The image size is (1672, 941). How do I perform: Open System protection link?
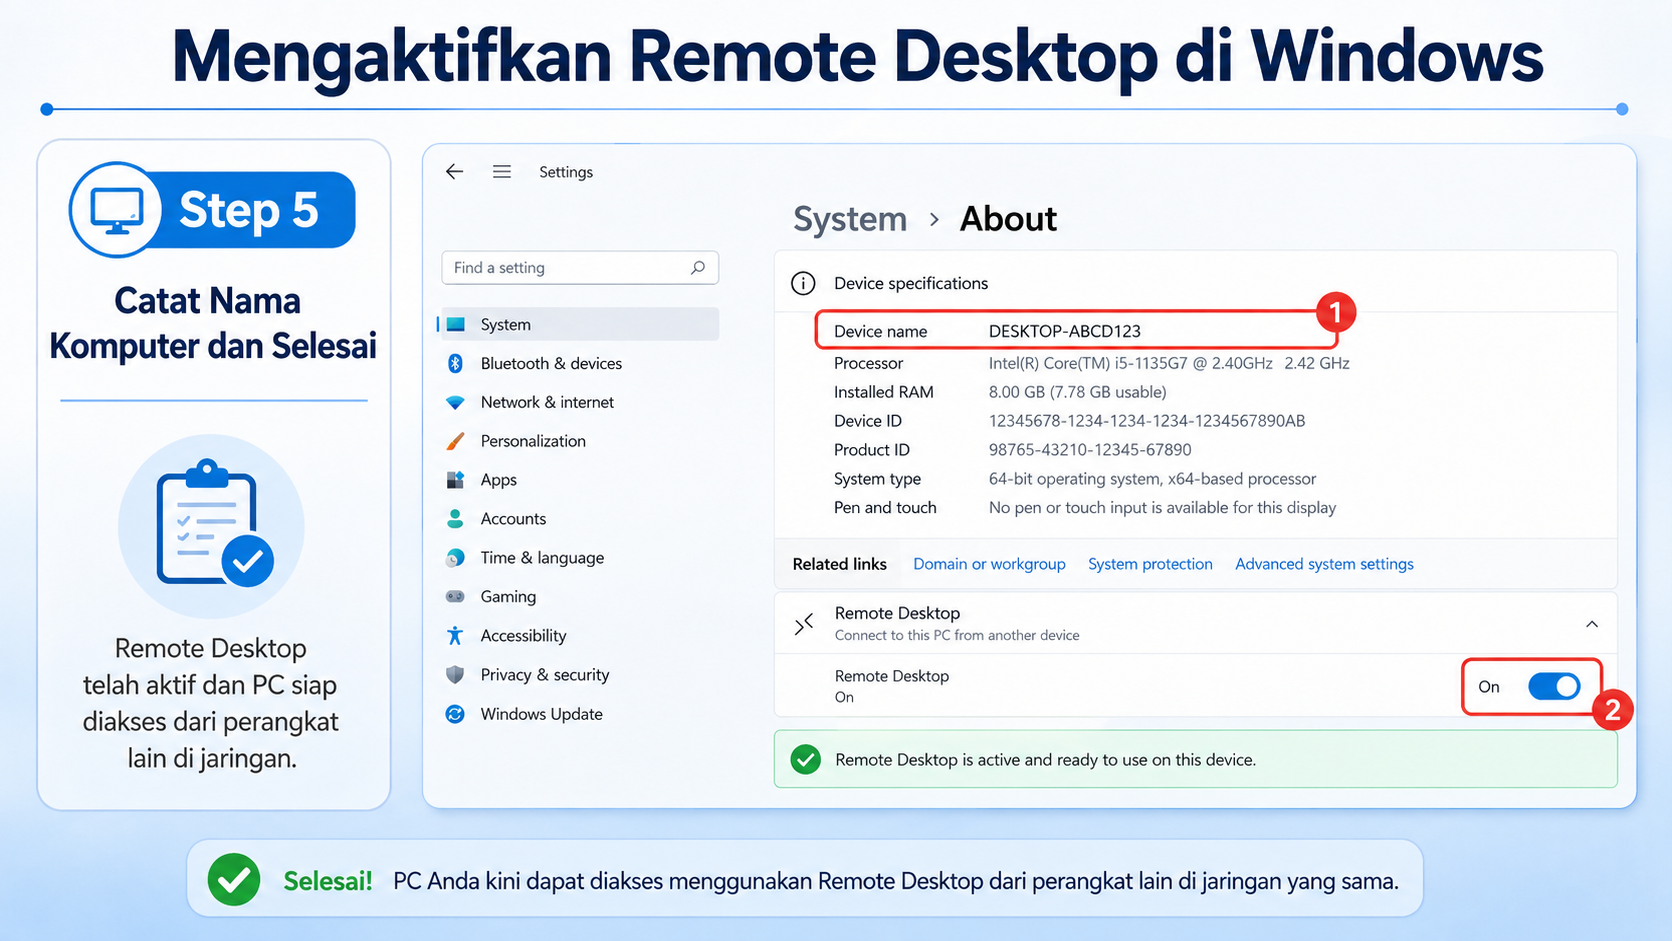(1150, 564)
